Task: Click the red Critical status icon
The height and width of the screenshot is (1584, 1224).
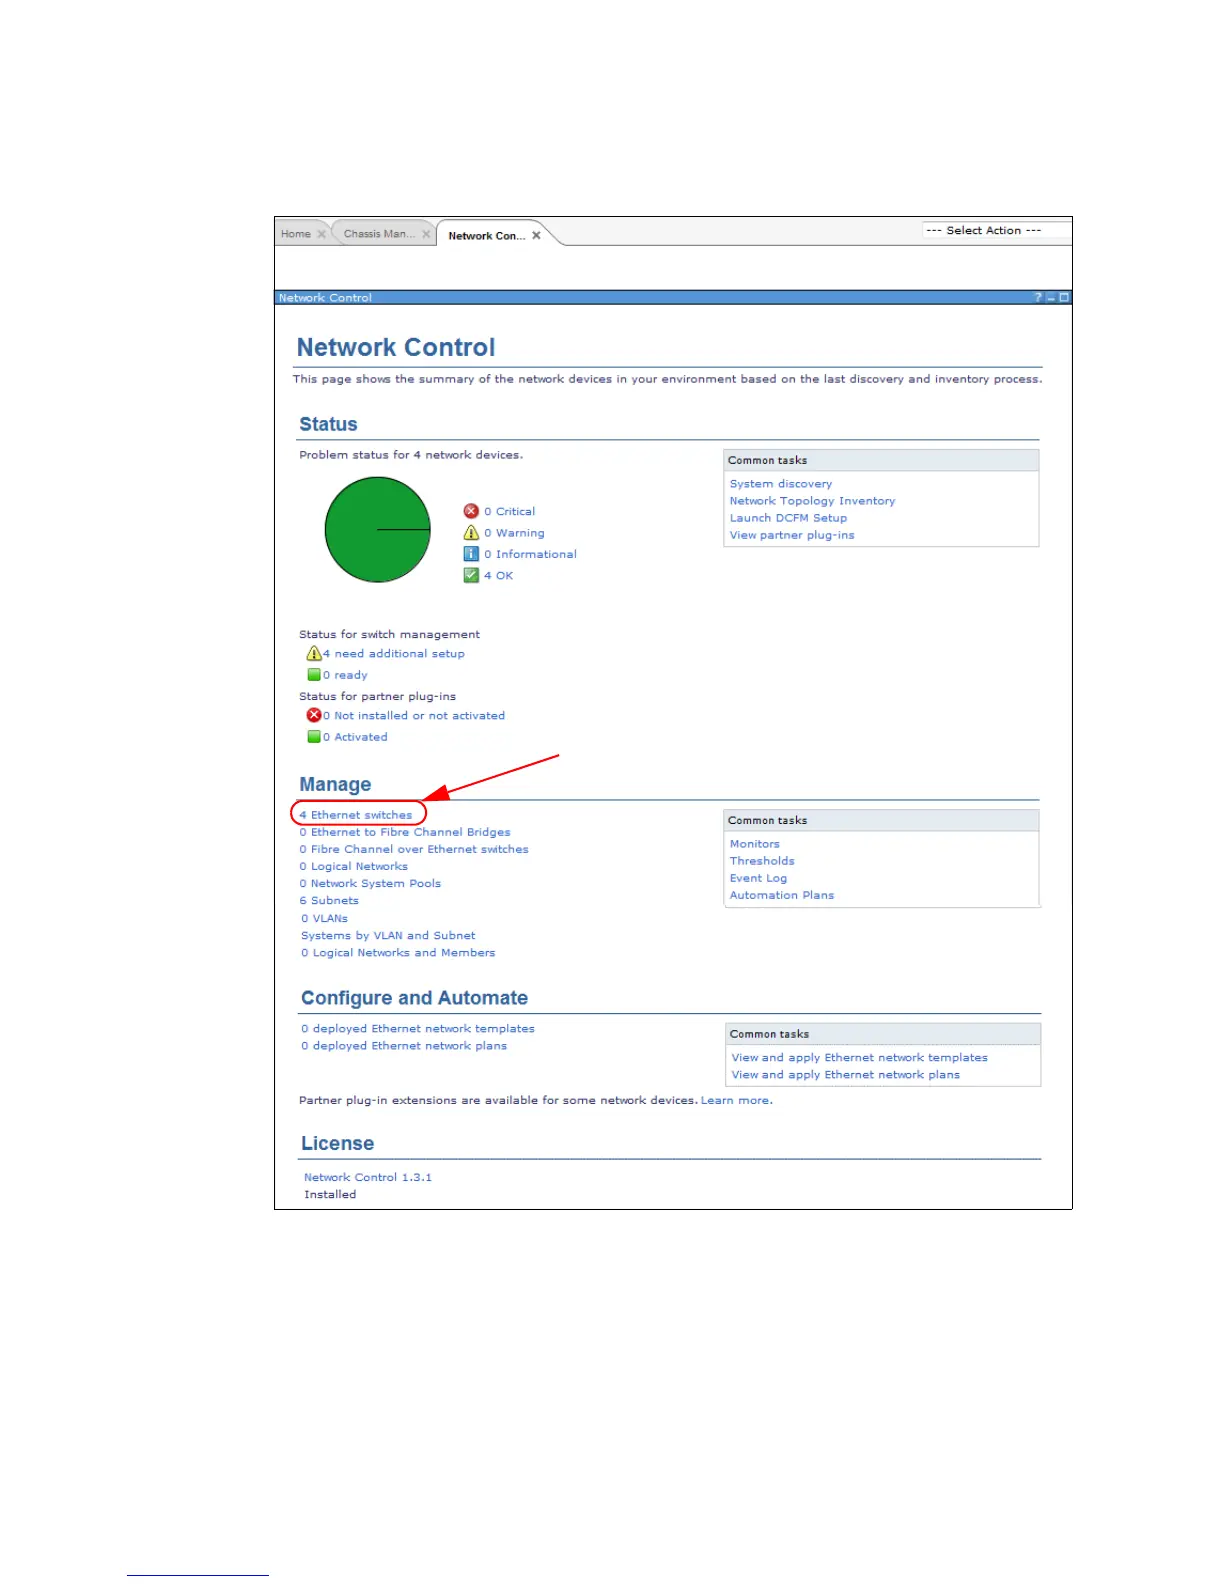Action: point(471,511)
